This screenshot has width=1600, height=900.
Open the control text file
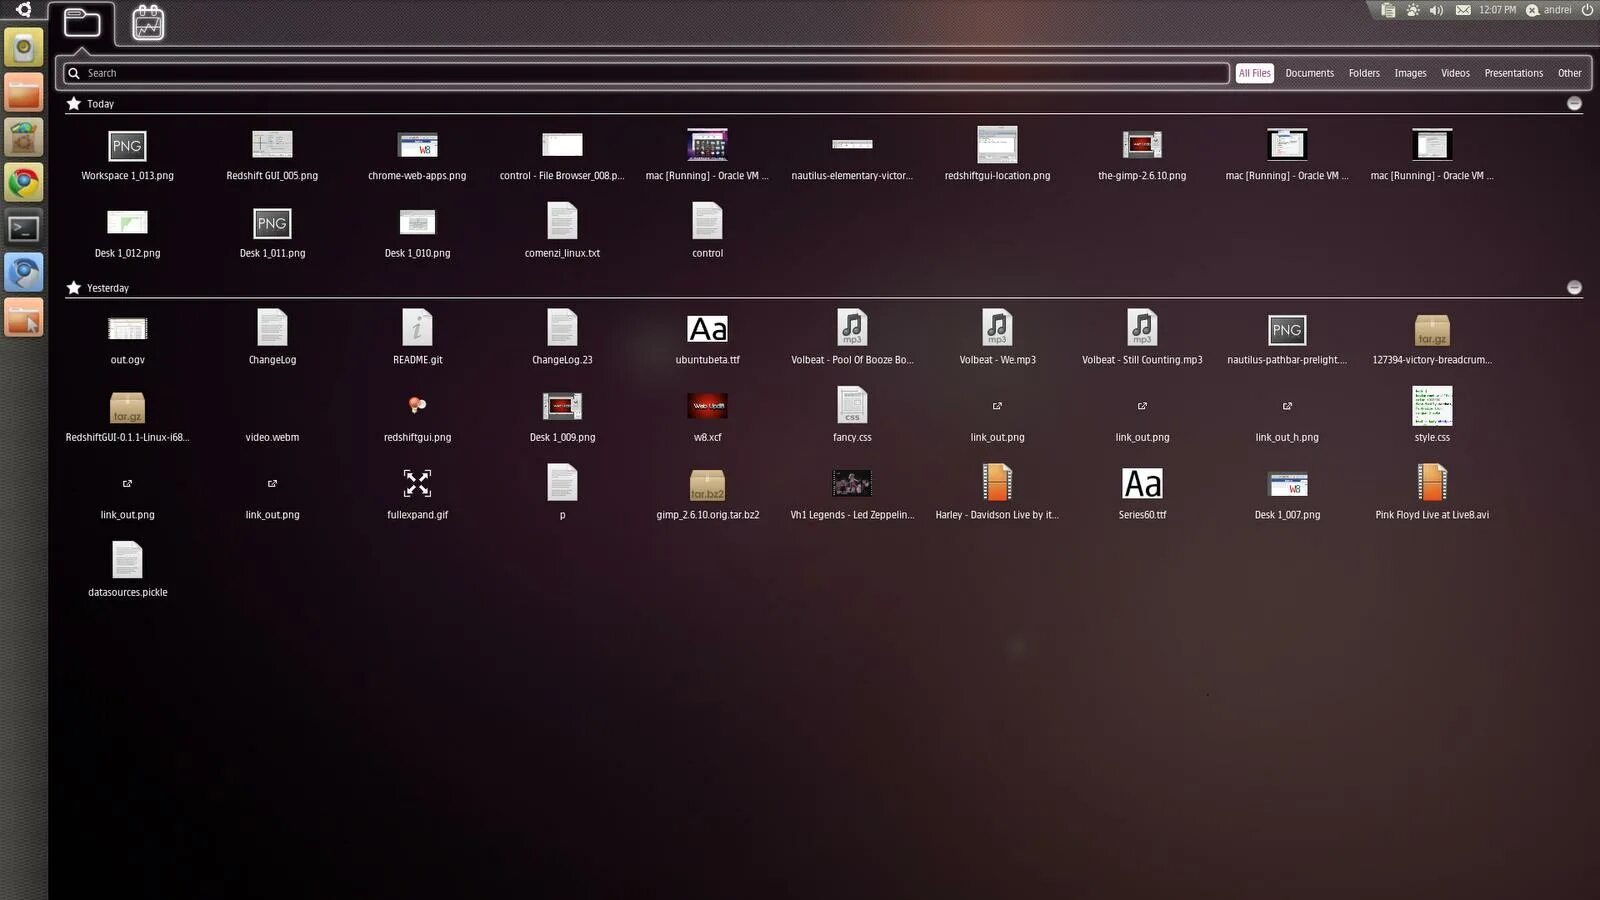[707, 231]
